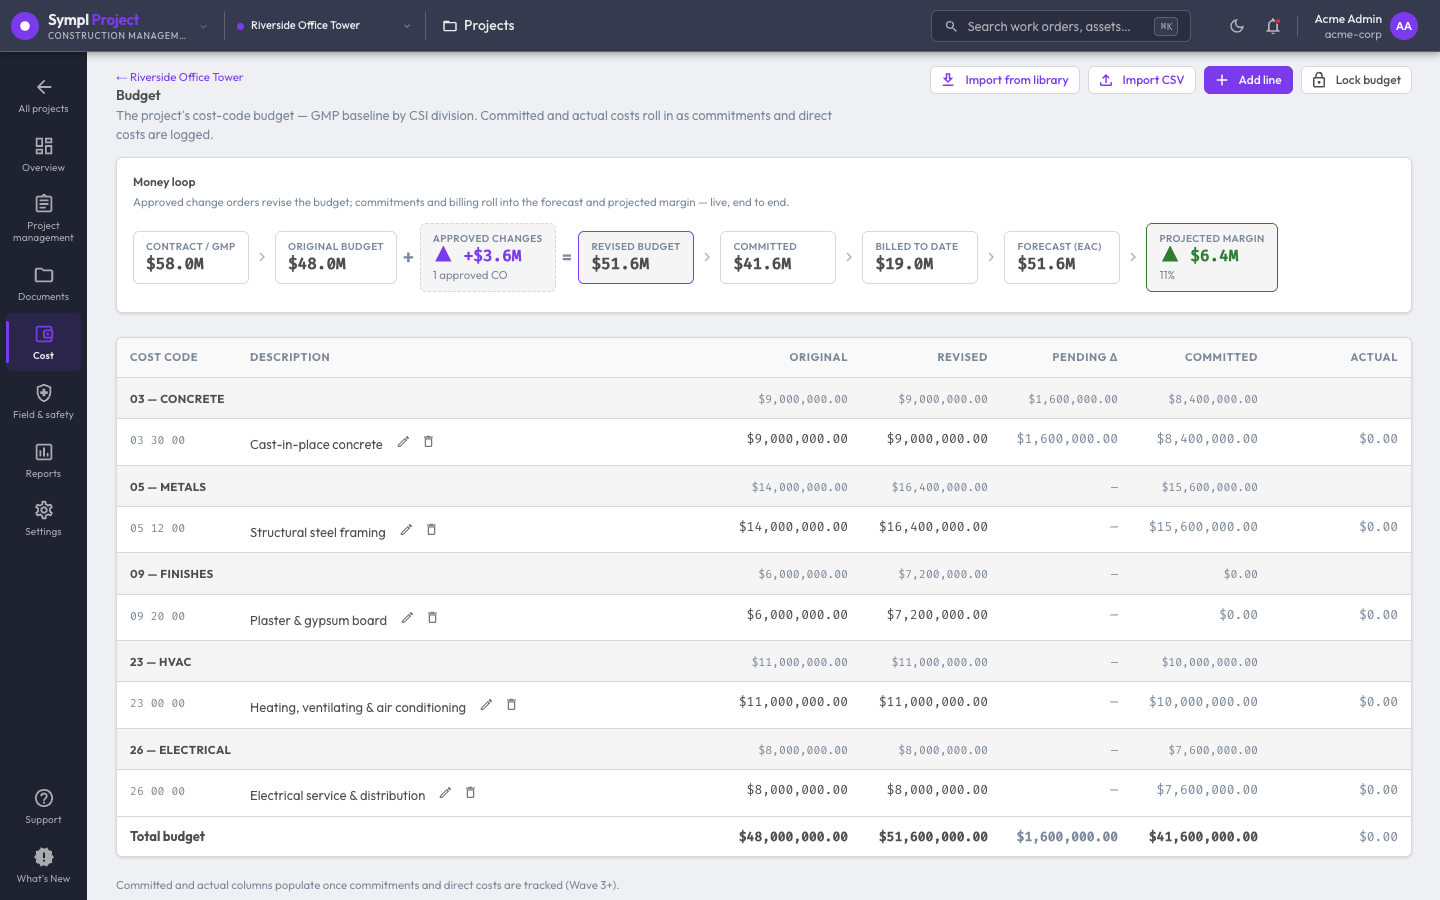Click Structural steel revised $16,400,000.00 cell
The width and height of the screenshot is (1440, 900).
(x=933, y=527)
